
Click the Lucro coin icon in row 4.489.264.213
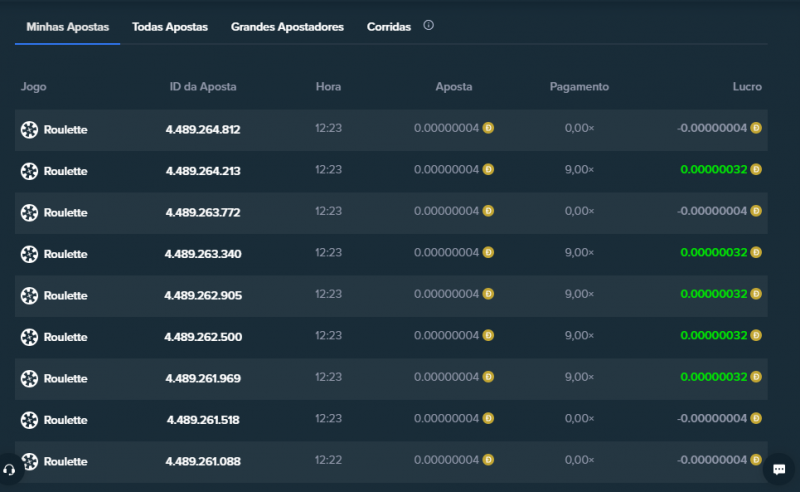pyautogui.click(x=756, y=169)
